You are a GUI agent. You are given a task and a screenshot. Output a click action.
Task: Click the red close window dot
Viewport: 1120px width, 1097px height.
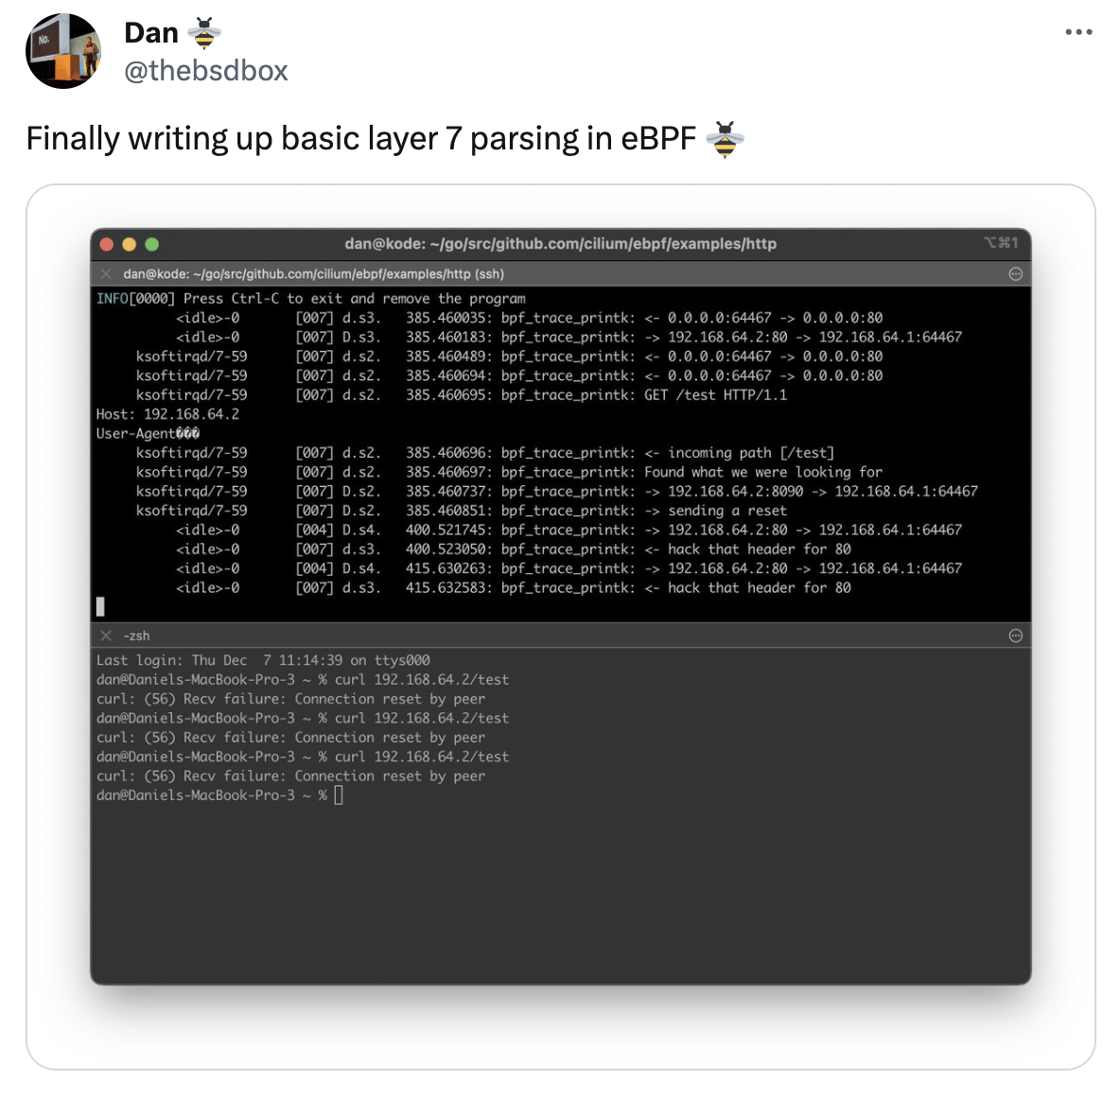[107, 244]
